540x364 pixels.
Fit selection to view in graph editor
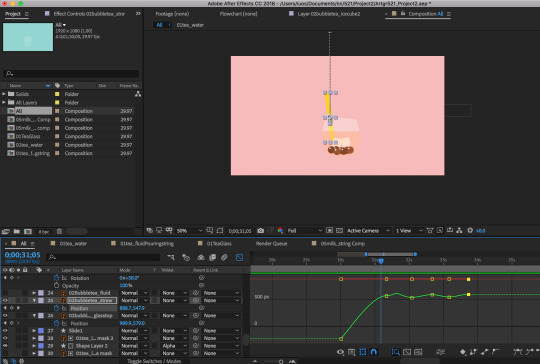(x=407, y=352)
